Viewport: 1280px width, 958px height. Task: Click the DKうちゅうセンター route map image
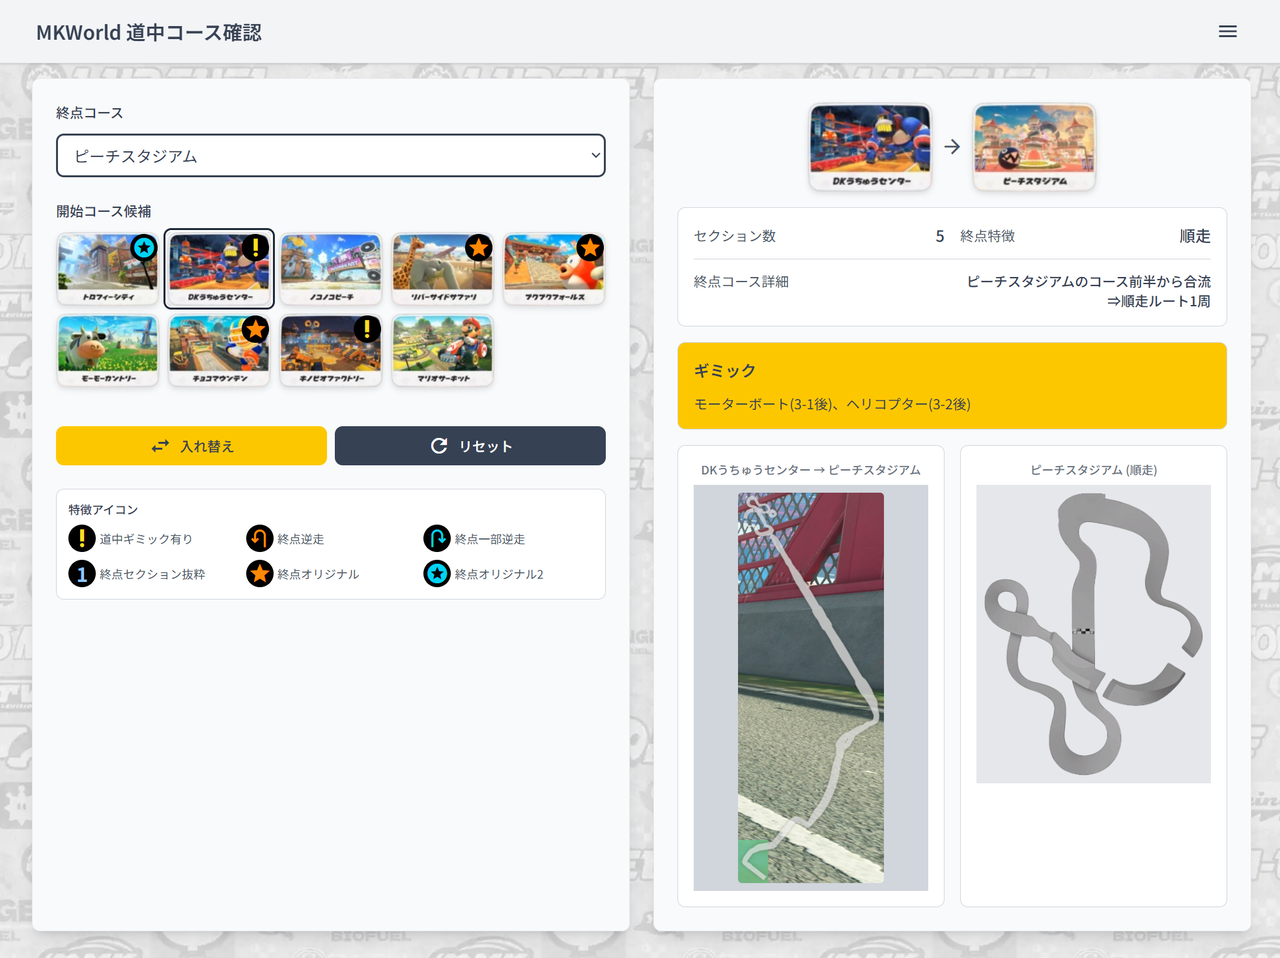(x=810, y=687)
